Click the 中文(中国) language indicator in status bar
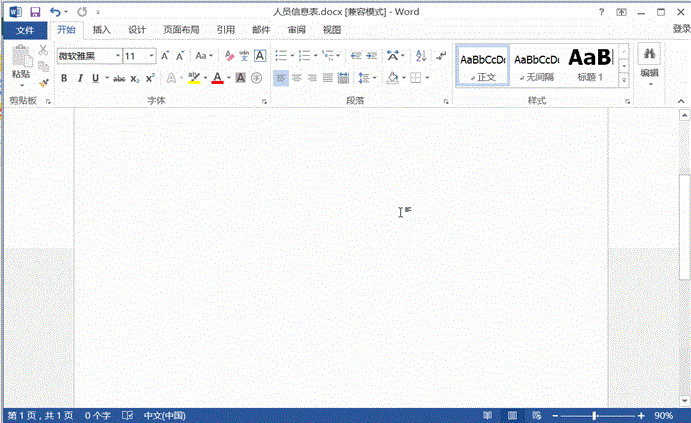The image size is (691, 423). click(x=165, y=415)
